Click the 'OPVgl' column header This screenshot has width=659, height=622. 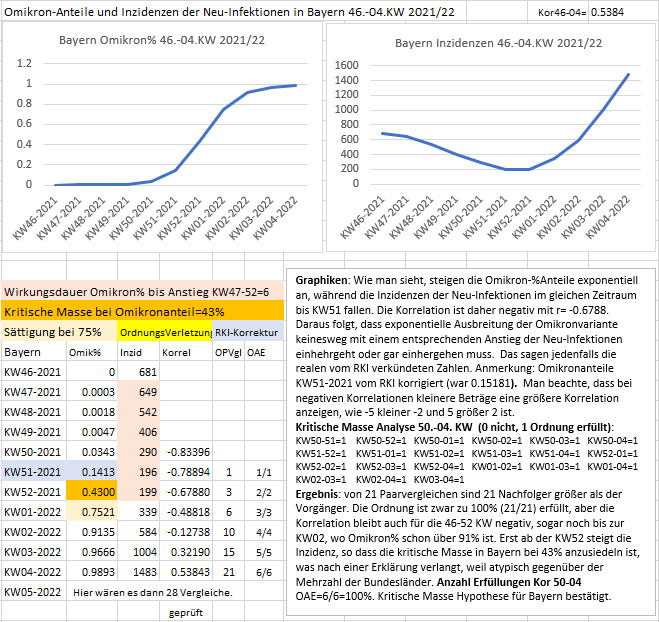click(228, 352)
